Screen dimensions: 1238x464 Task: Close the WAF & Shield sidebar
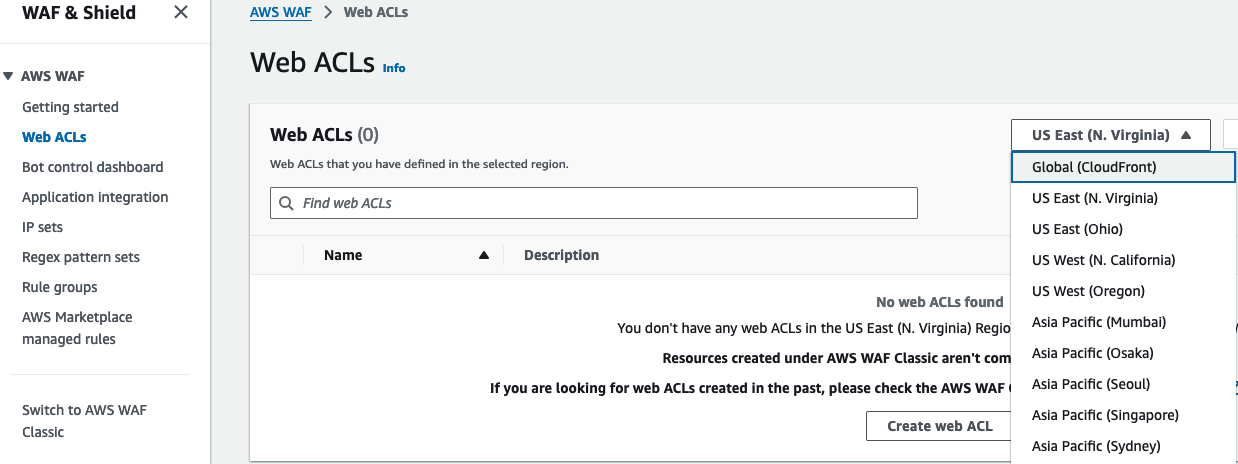(x=180, y=13)
